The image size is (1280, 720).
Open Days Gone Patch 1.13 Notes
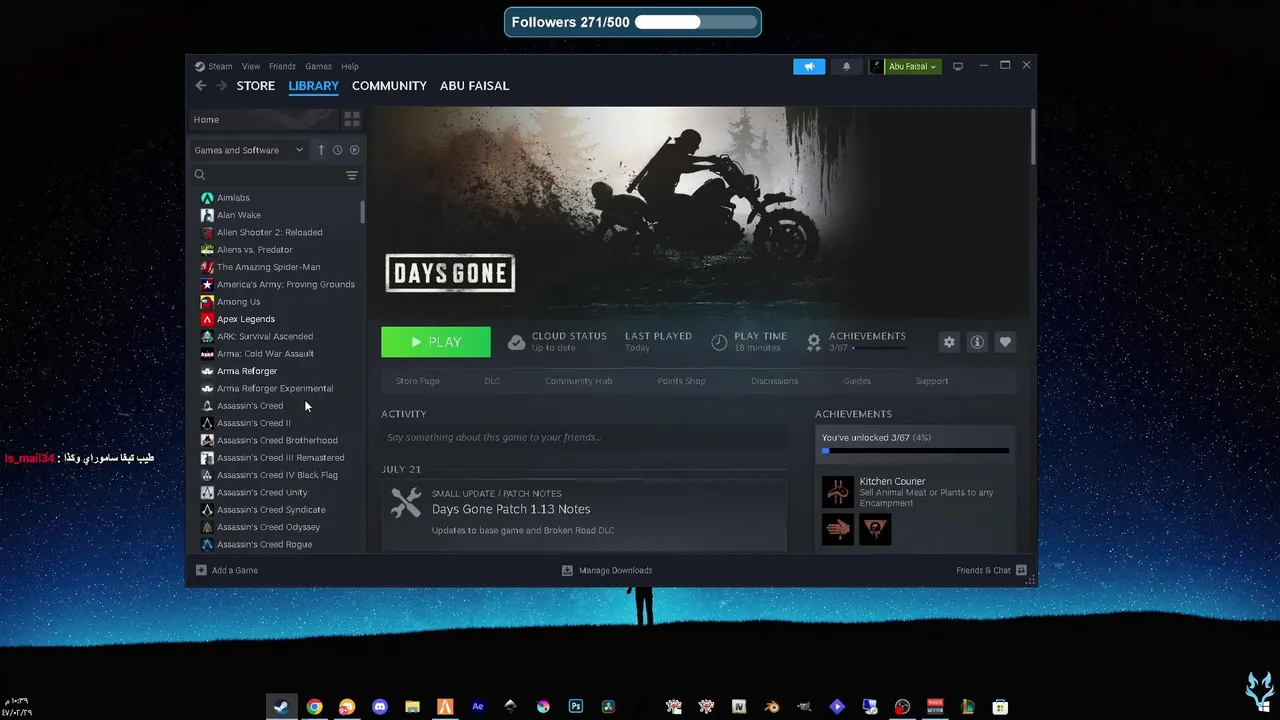(x=511, y=509)
